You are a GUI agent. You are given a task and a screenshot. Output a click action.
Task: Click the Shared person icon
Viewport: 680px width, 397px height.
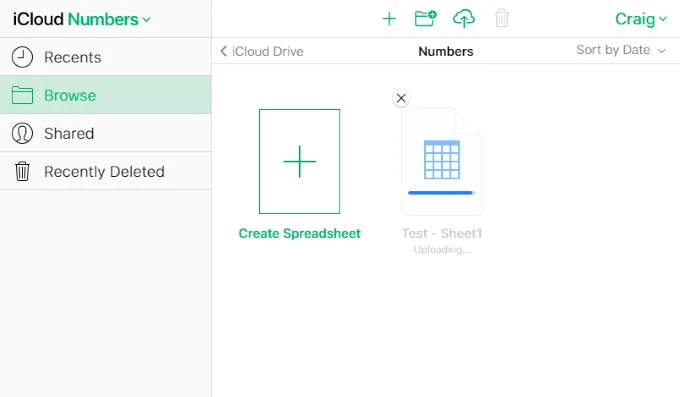22,133
